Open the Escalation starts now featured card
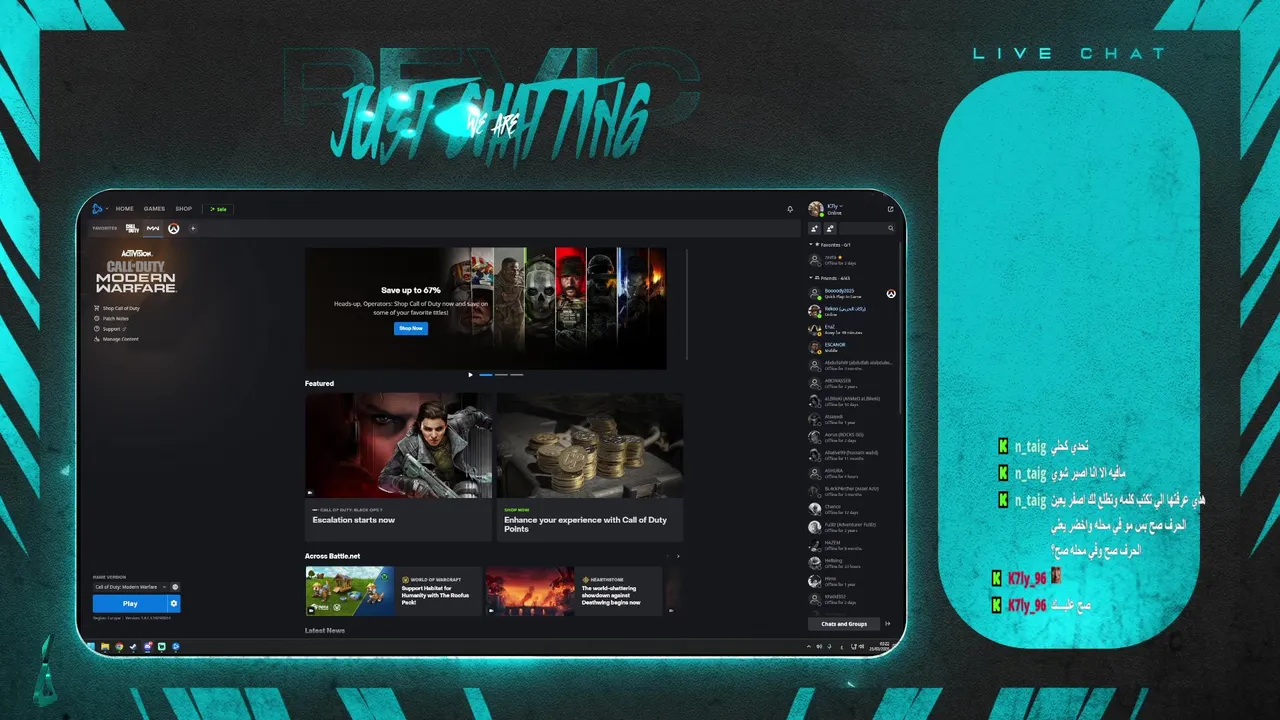This screenshot has width=1280, height=720. (398, 466)
